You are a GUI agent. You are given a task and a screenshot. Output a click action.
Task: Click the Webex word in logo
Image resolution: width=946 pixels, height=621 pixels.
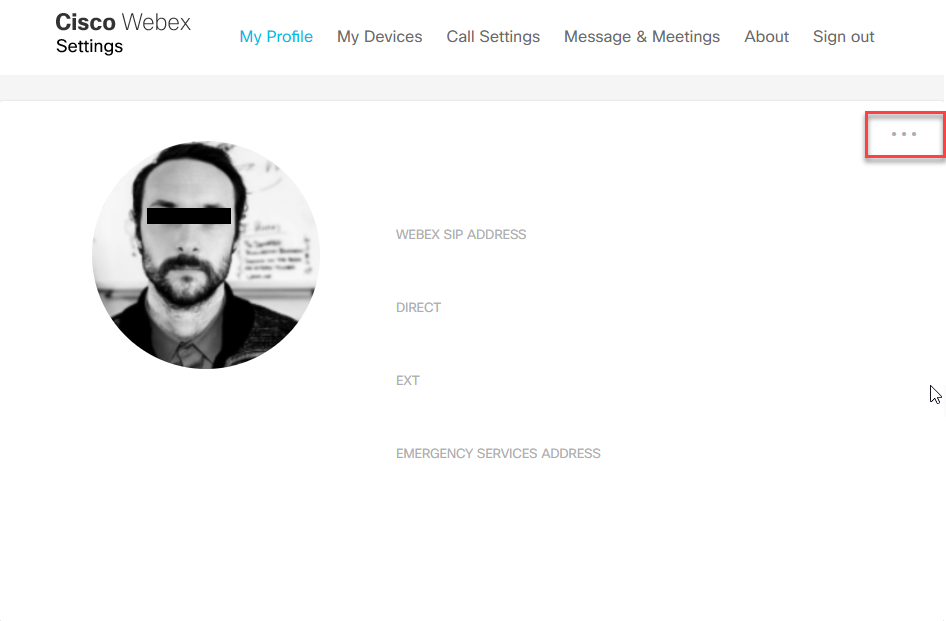(x=155, y=23)
